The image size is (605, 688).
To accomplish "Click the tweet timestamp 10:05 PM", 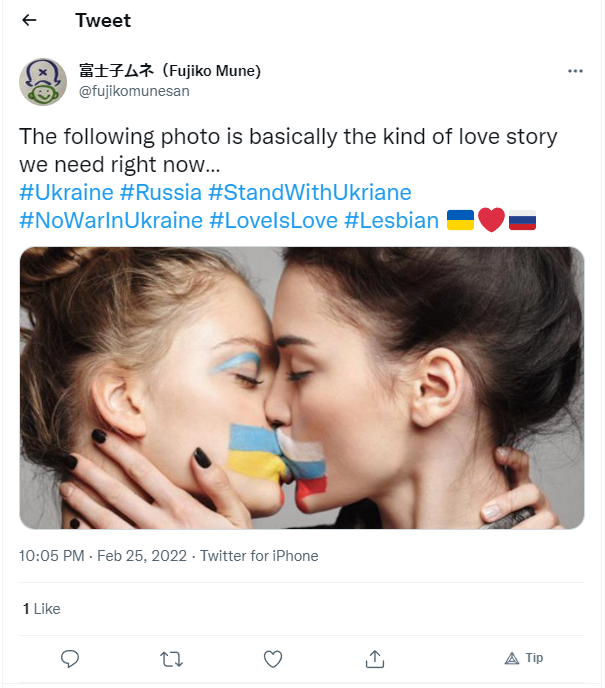I will point(52,556).
